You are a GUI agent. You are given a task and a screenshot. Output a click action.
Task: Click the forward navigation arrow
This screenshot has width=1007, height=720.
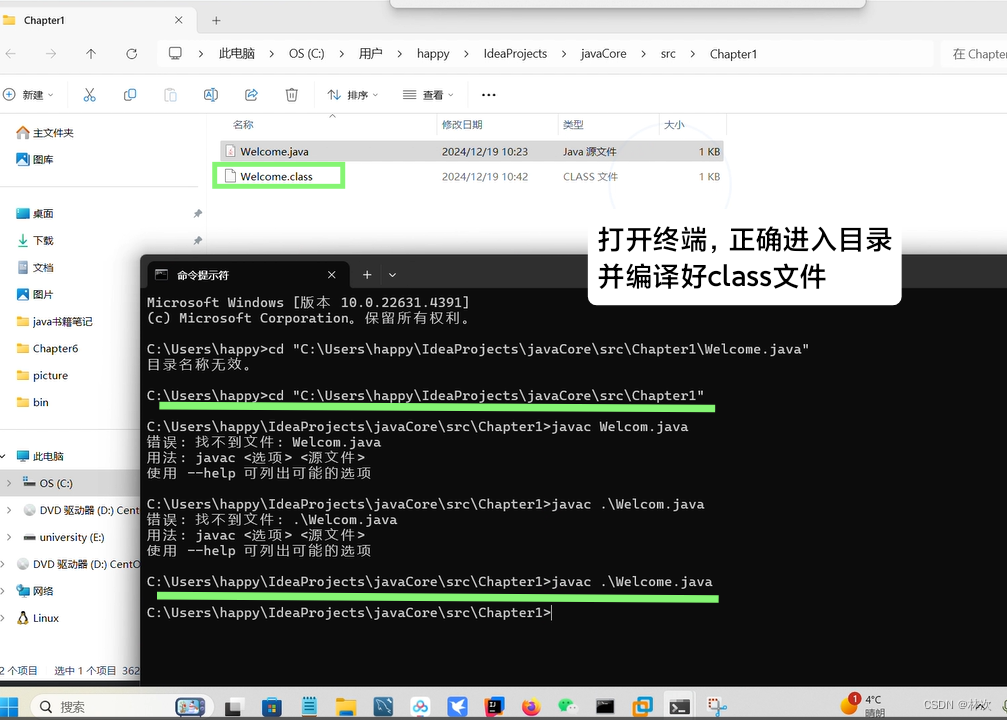point(51,54)
